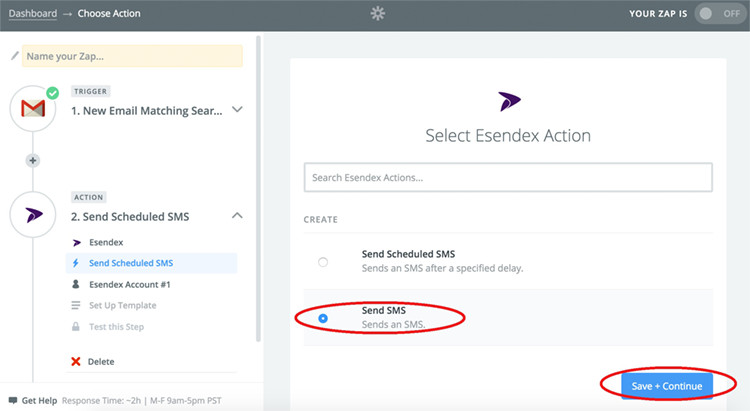
Task: Click the Name your Zap field
Action: coord(132,56)
